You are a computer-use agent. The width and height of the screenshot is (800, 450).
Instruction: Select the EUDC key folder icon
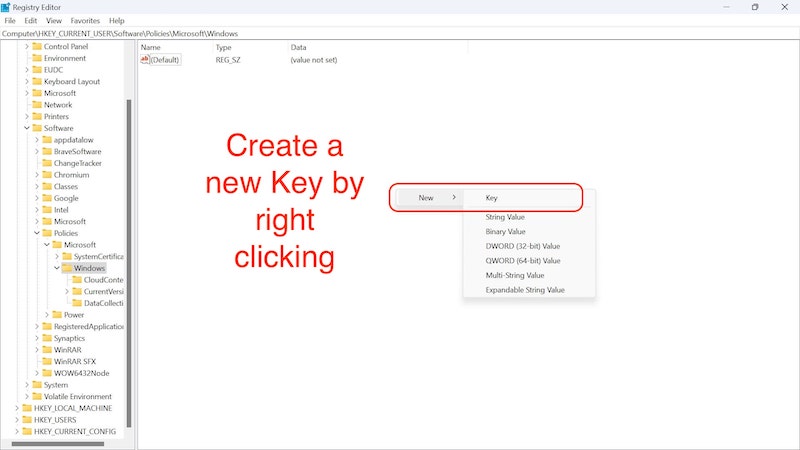pyautogui.click(x=37, y=70)
